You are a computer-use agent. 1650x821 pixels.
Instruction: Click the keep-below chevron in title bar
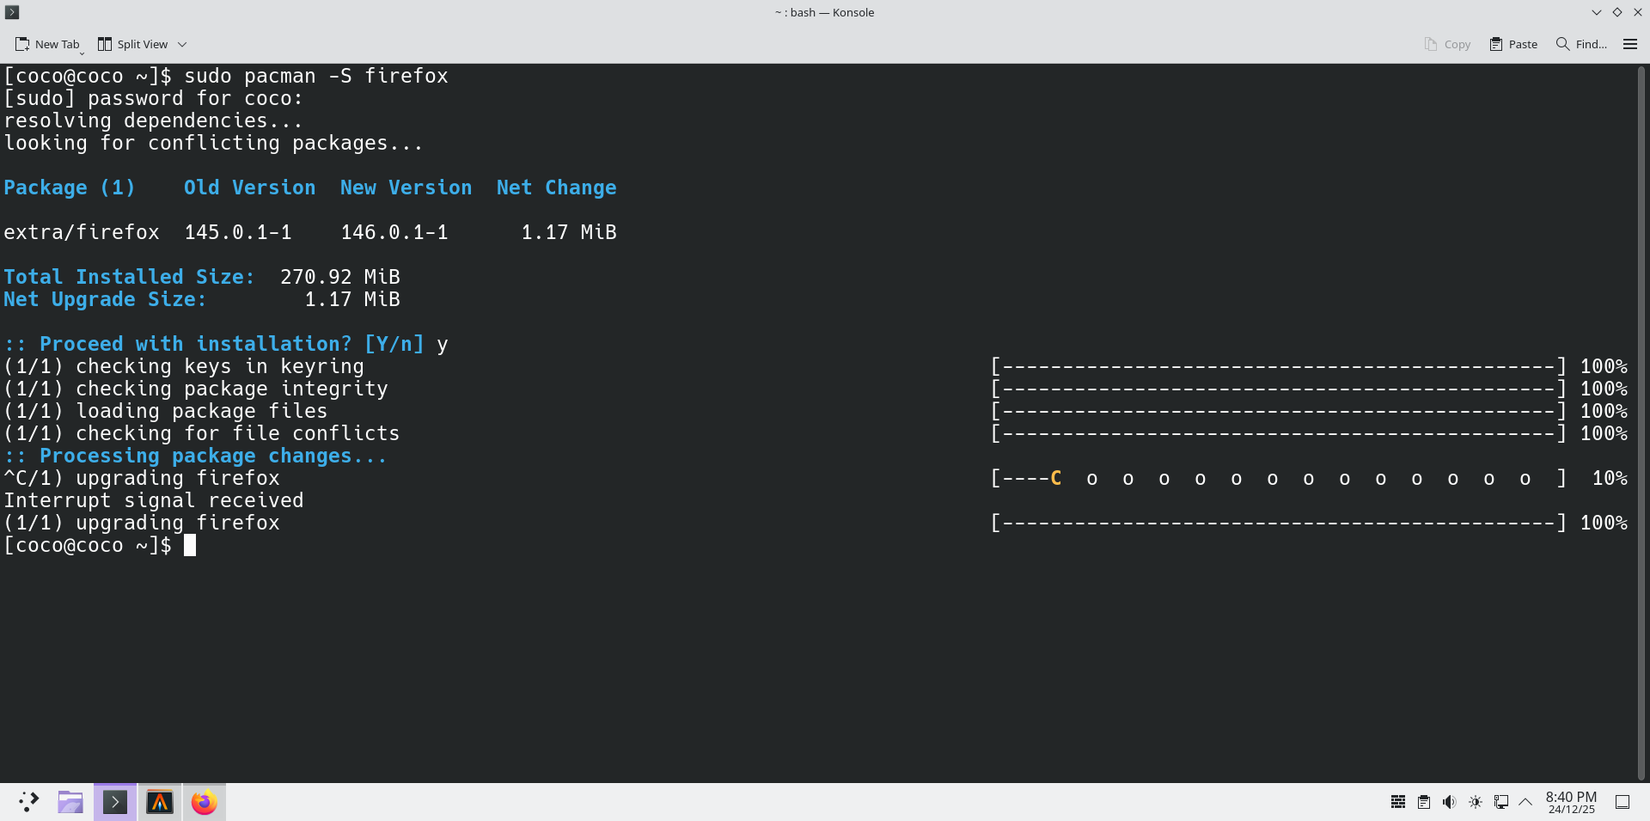pyautogui.click(x=1596, y=12)
